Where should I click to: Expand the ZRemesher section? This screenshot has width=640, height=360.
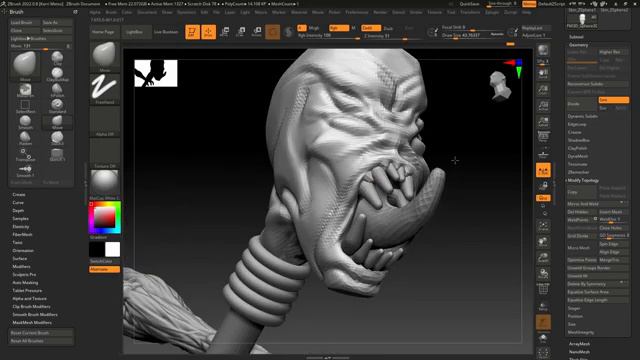coord(578,172)
